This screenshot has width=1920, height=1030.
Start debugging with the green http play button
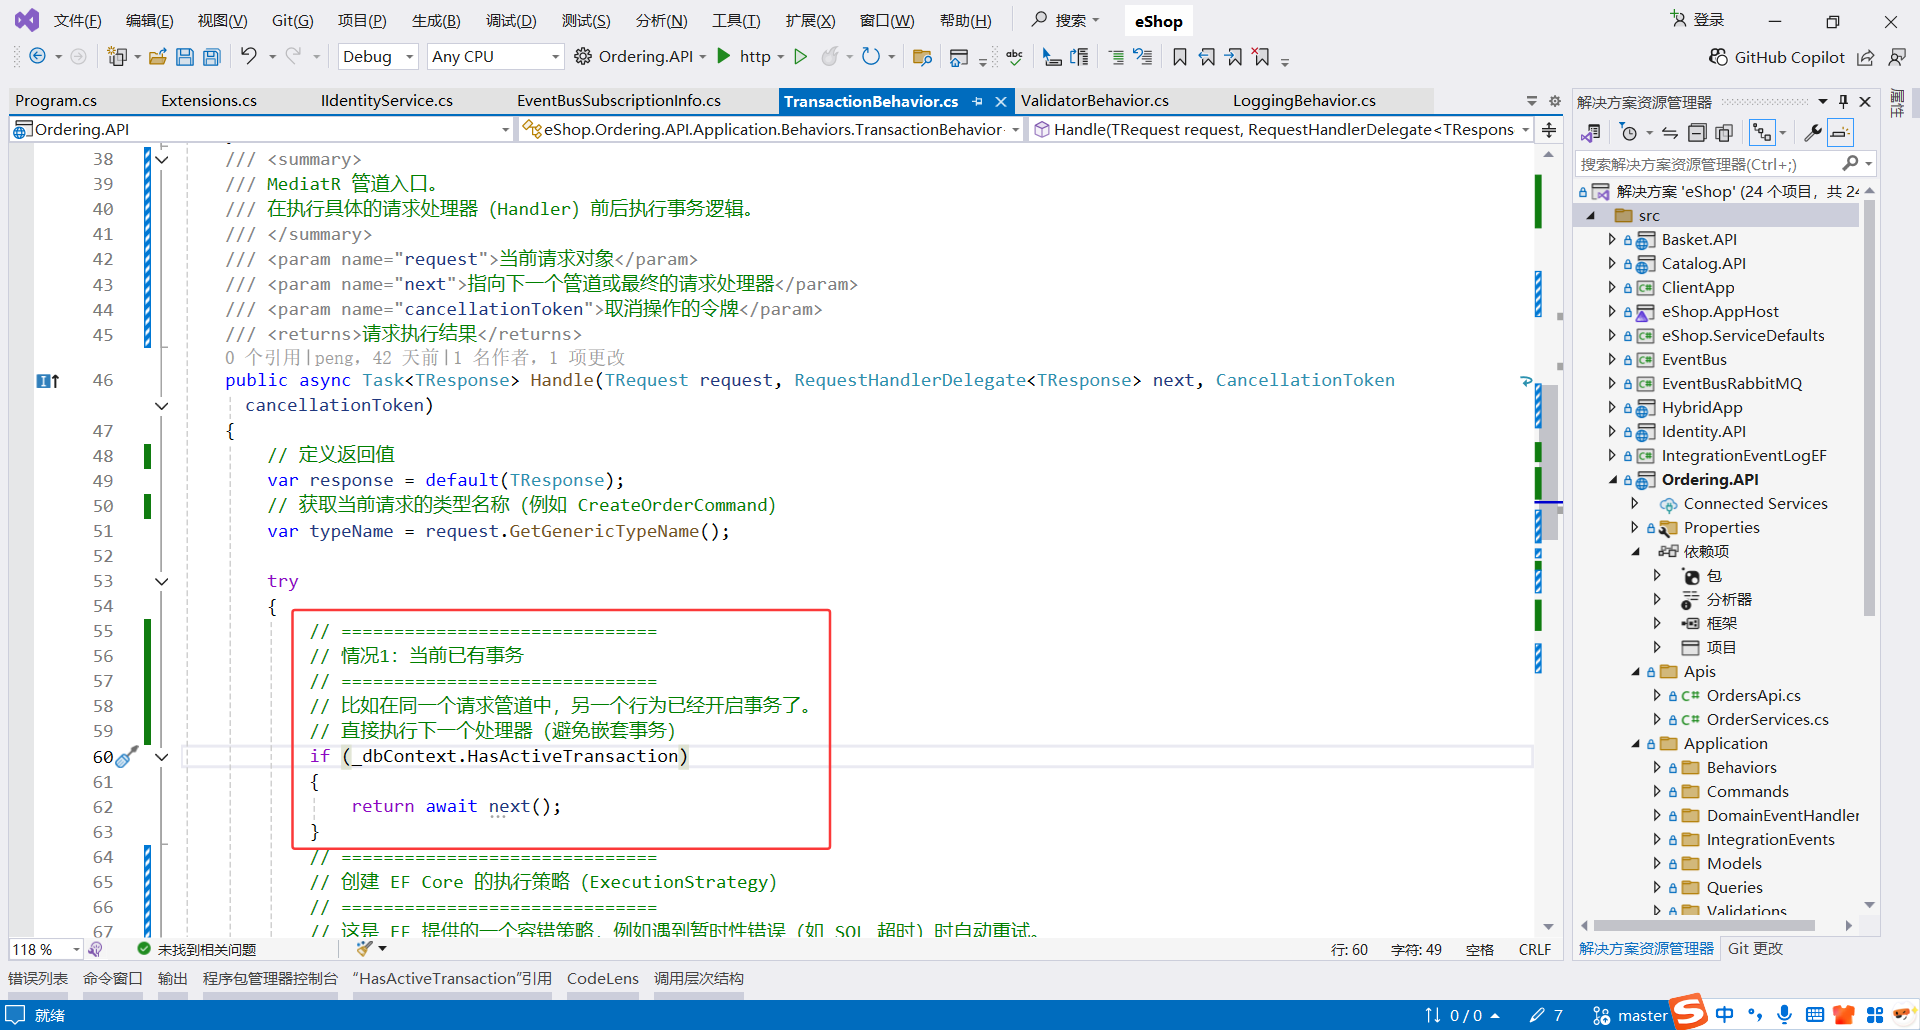click(x=724, y=57)
